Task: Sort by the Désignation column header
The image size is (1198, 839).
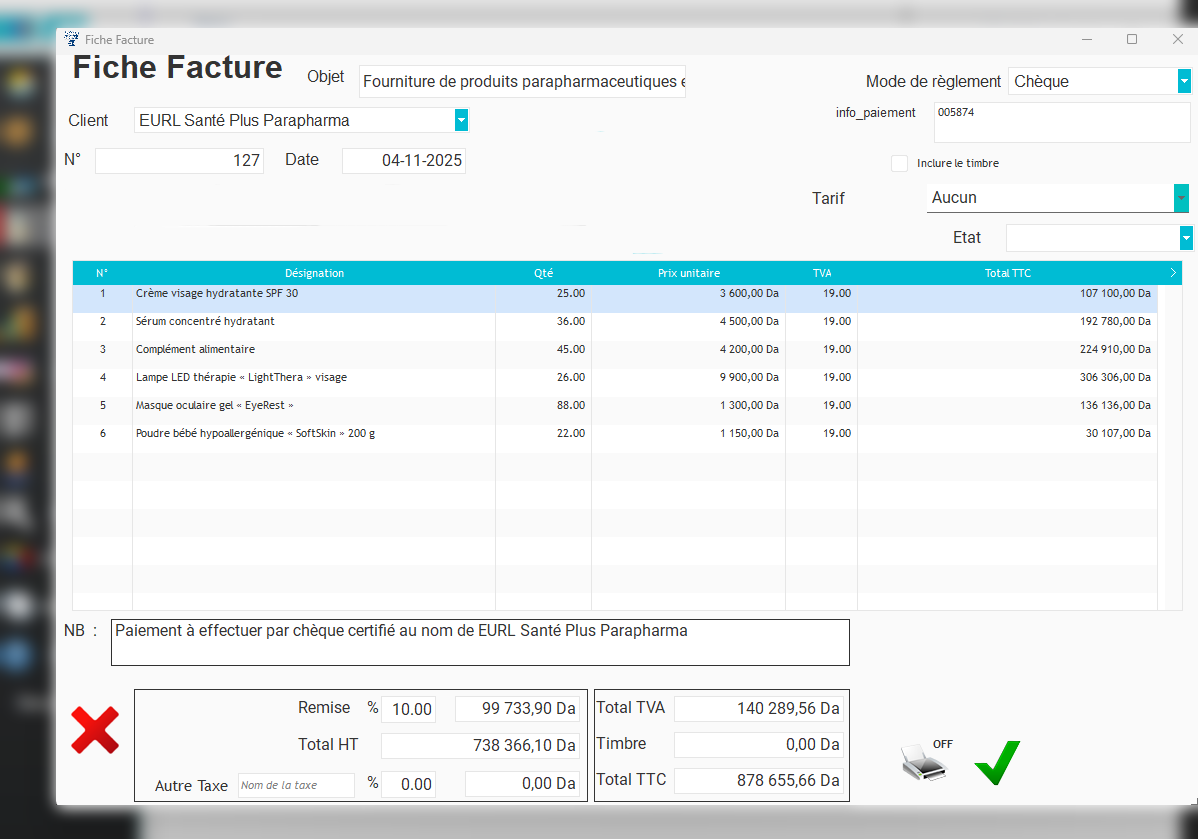Action: [314, 273]
